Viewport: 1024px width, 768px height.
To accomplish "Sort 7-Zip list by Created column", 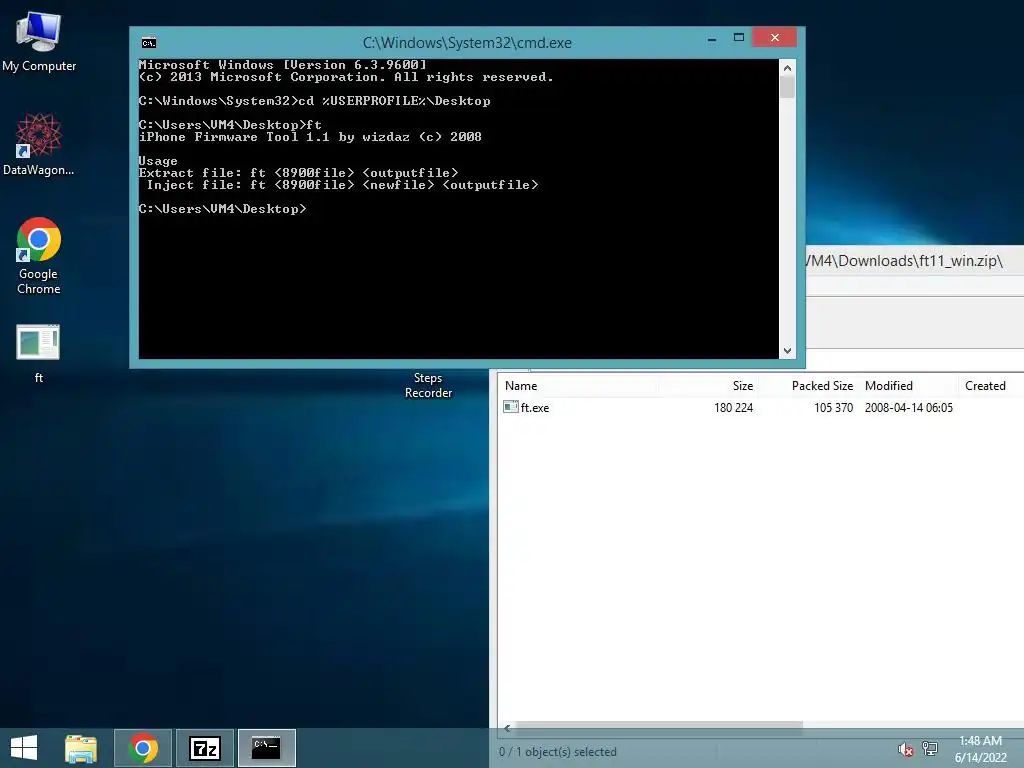I will pos(985,386).
